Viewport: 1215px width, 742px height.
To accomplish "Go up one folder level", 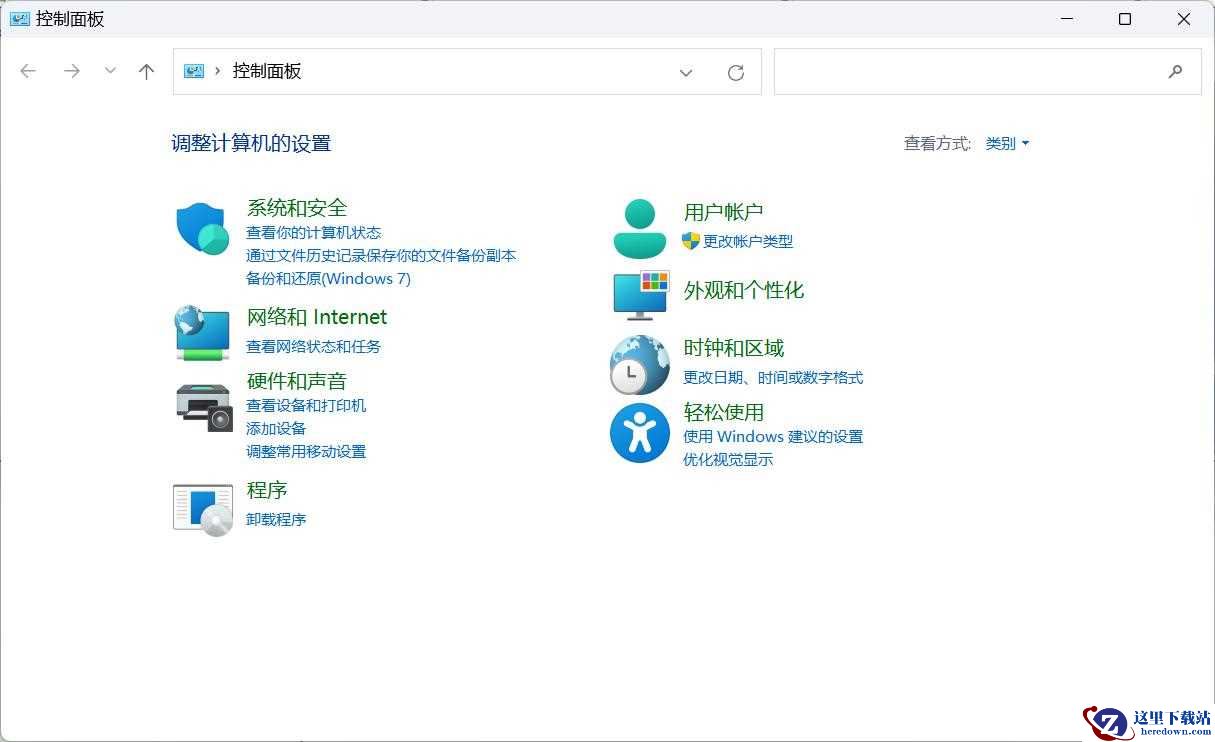I will coord(147,71).
